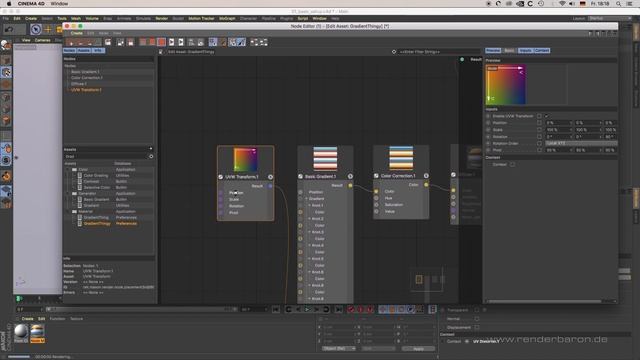Toggle preview check on Color Correction.1 node
The height and width of the screenshot is (360, 640).
tap(376, 176)
